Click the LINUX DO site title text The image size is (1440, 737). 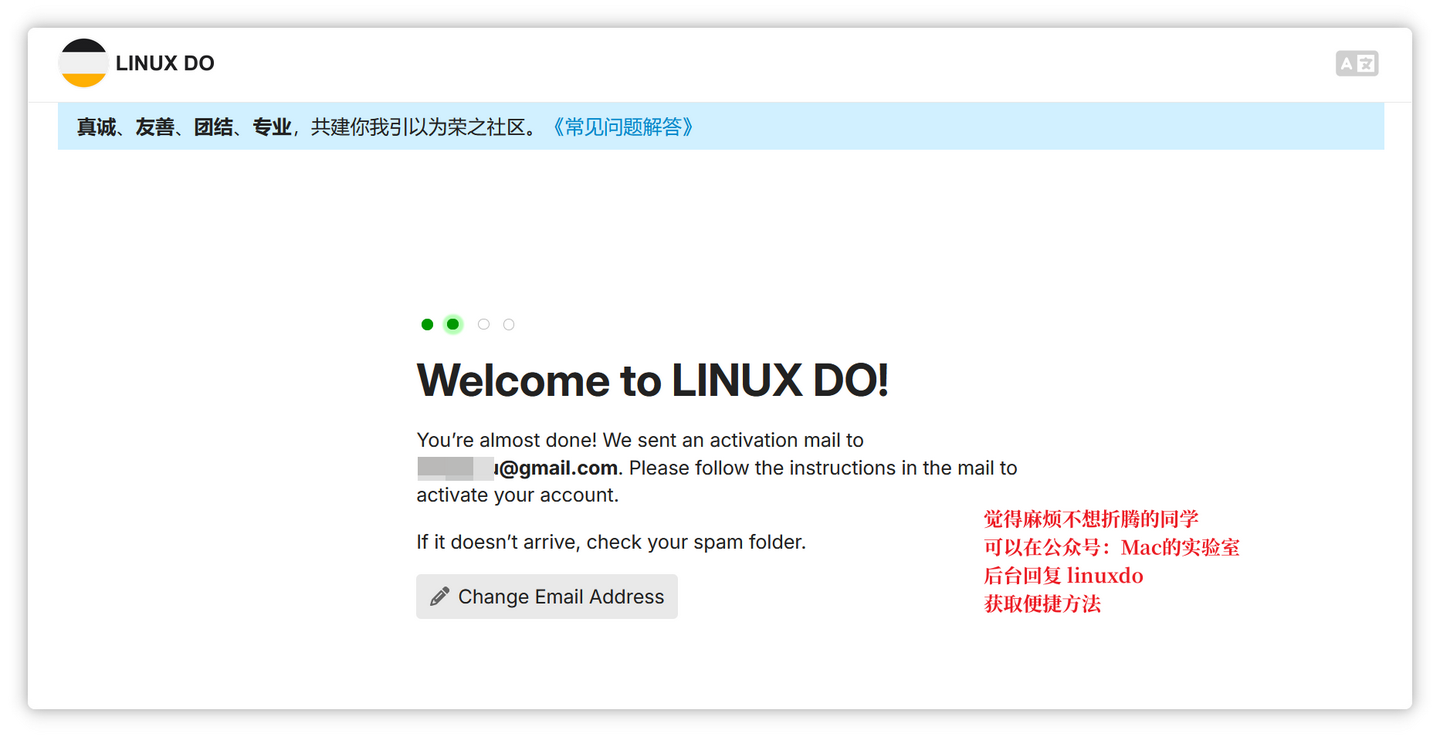(165, 62)
